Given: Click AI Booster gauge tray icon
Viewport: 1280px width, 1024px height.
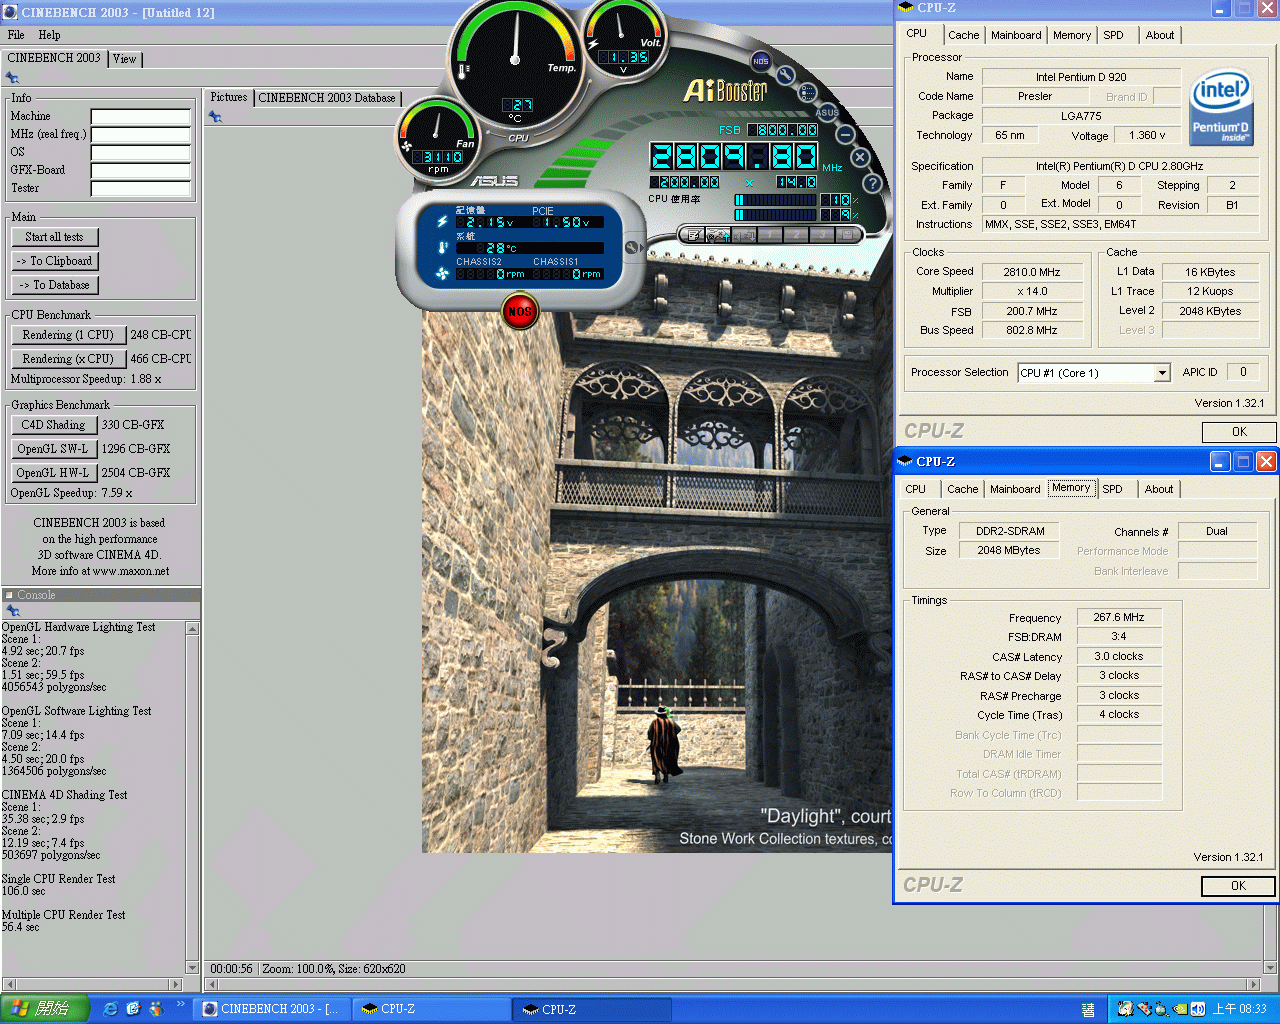Looking at the screenshot, I should 1125,1009.
